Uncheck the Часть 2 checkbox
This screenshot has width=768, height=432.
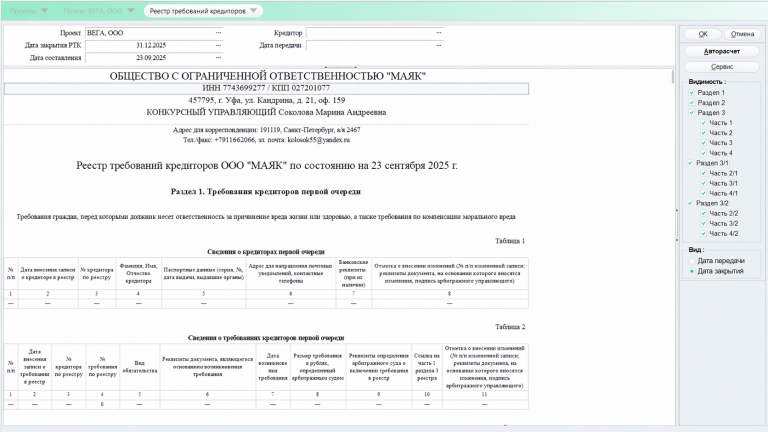coord(703,133)
